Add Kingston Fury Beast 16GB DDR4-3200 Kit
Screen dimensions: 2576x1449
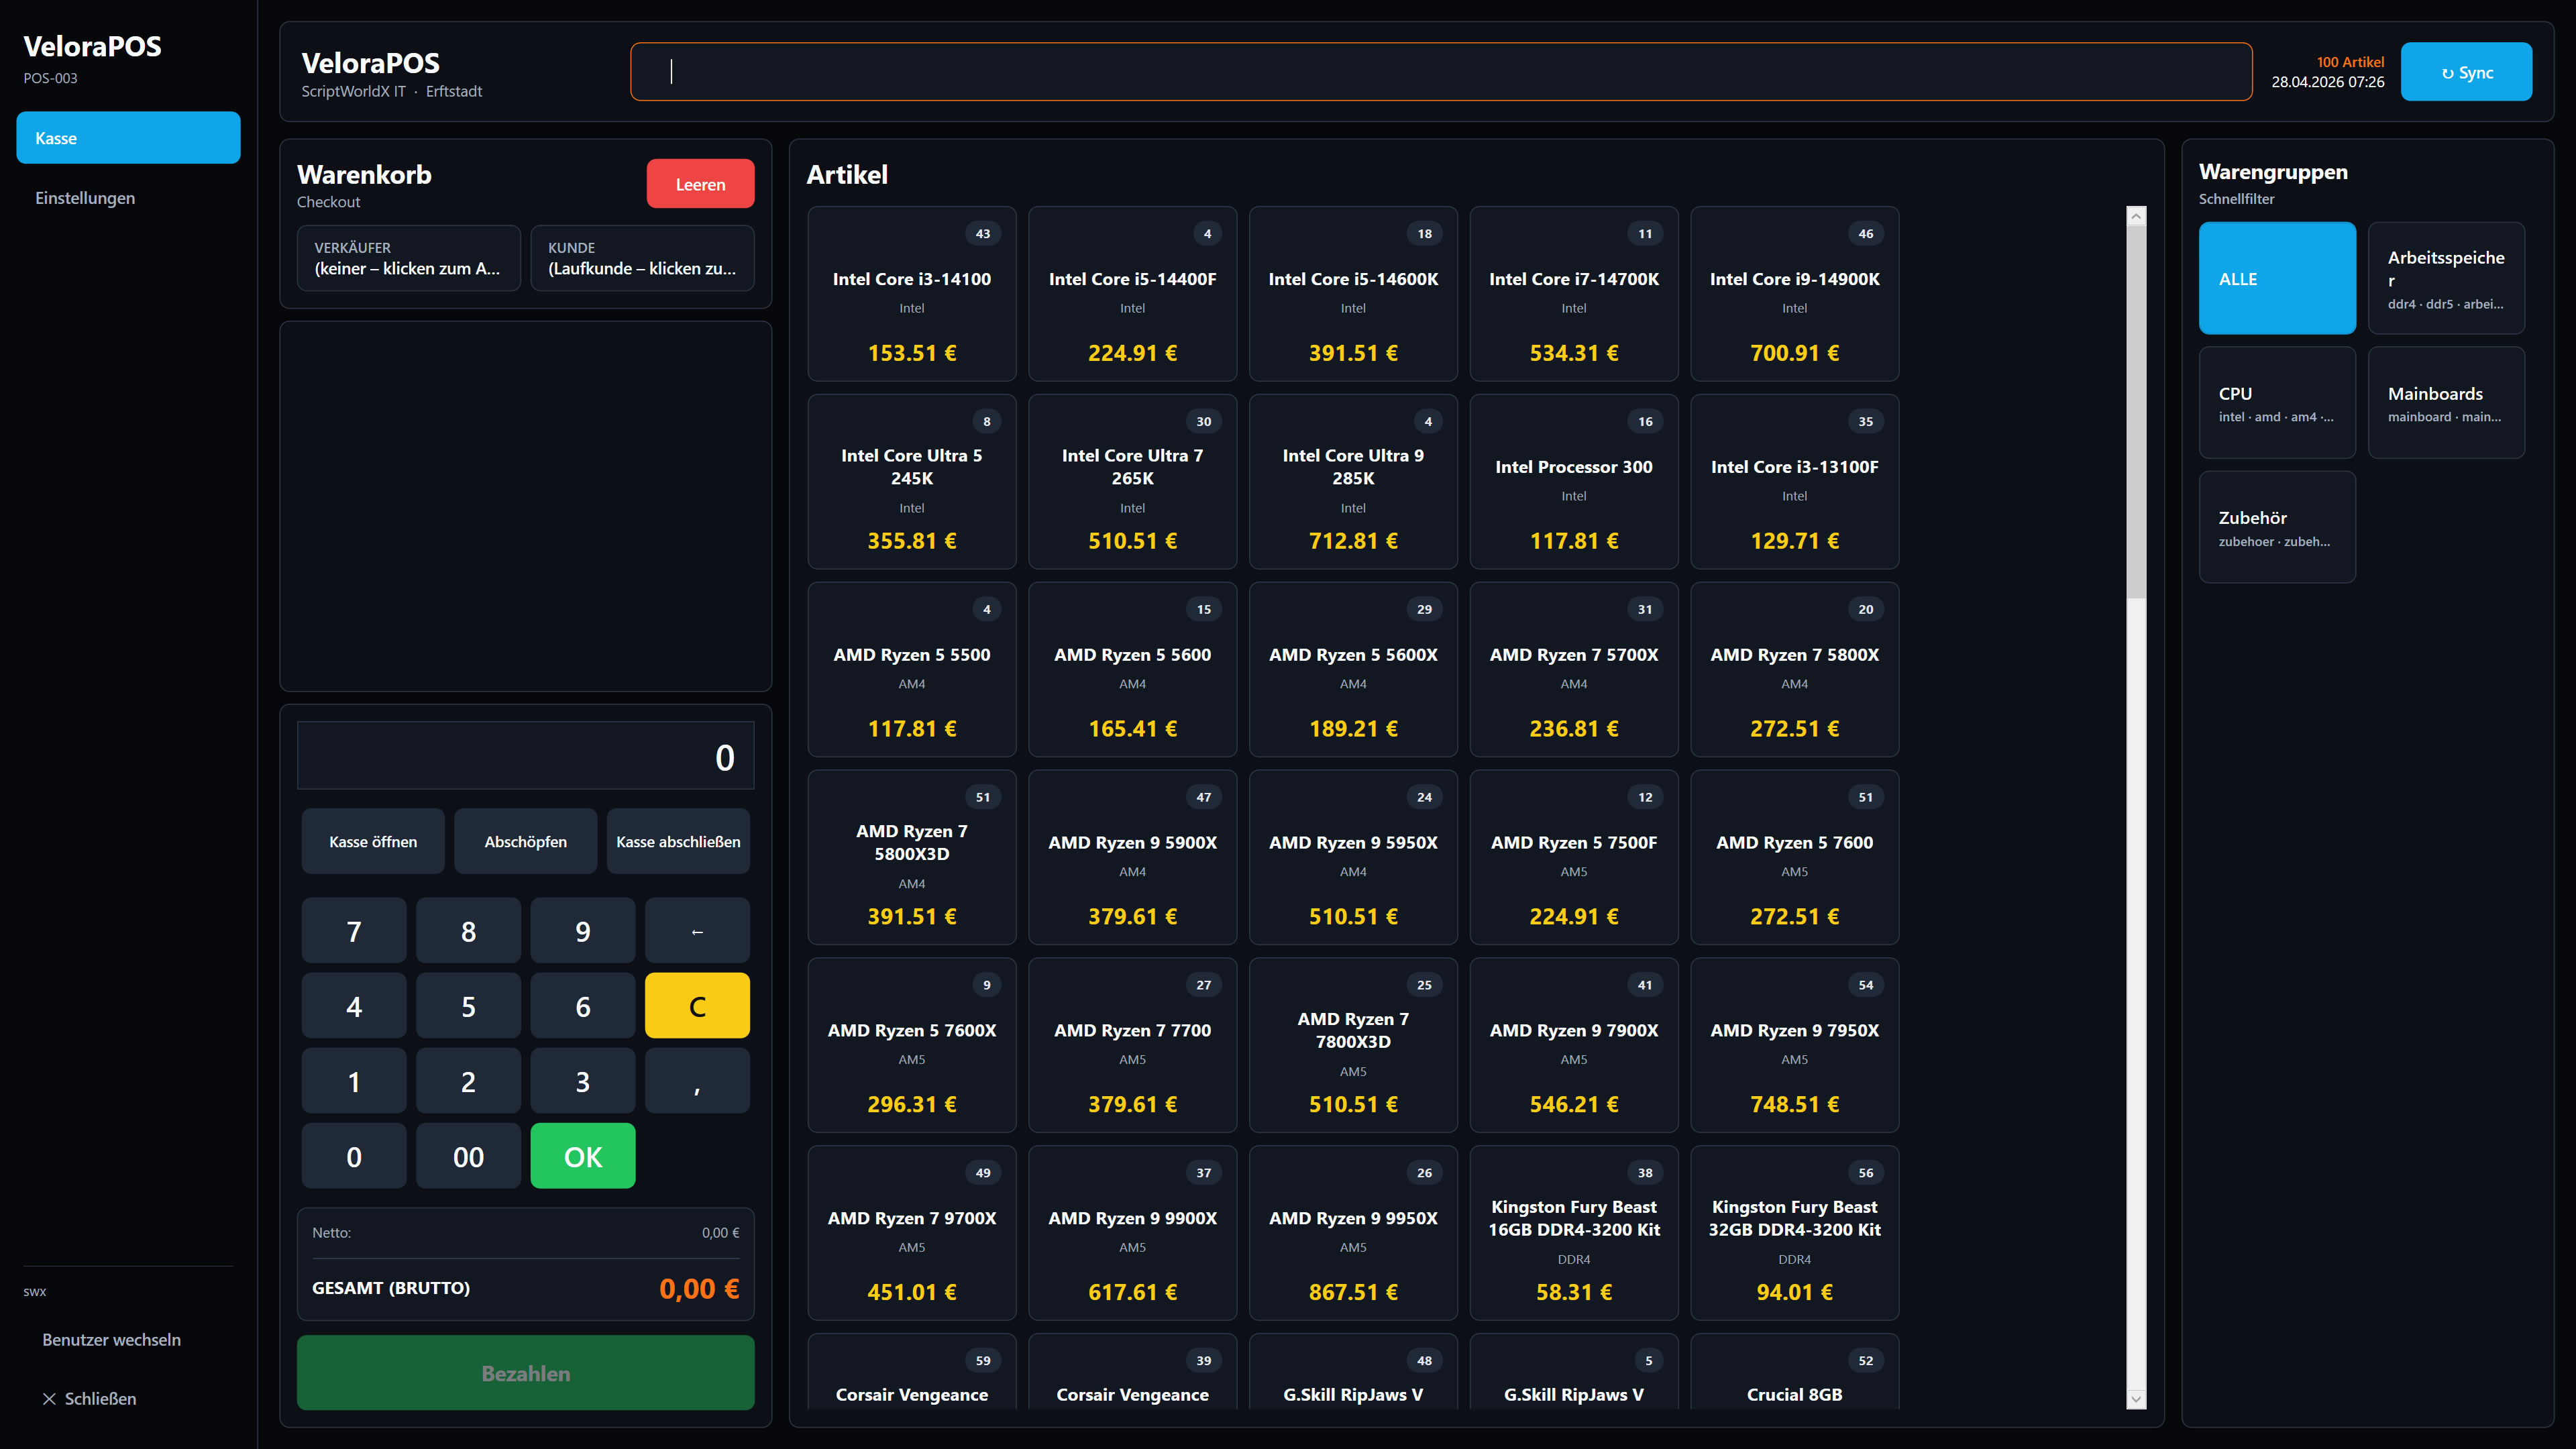(1574, 1233)
